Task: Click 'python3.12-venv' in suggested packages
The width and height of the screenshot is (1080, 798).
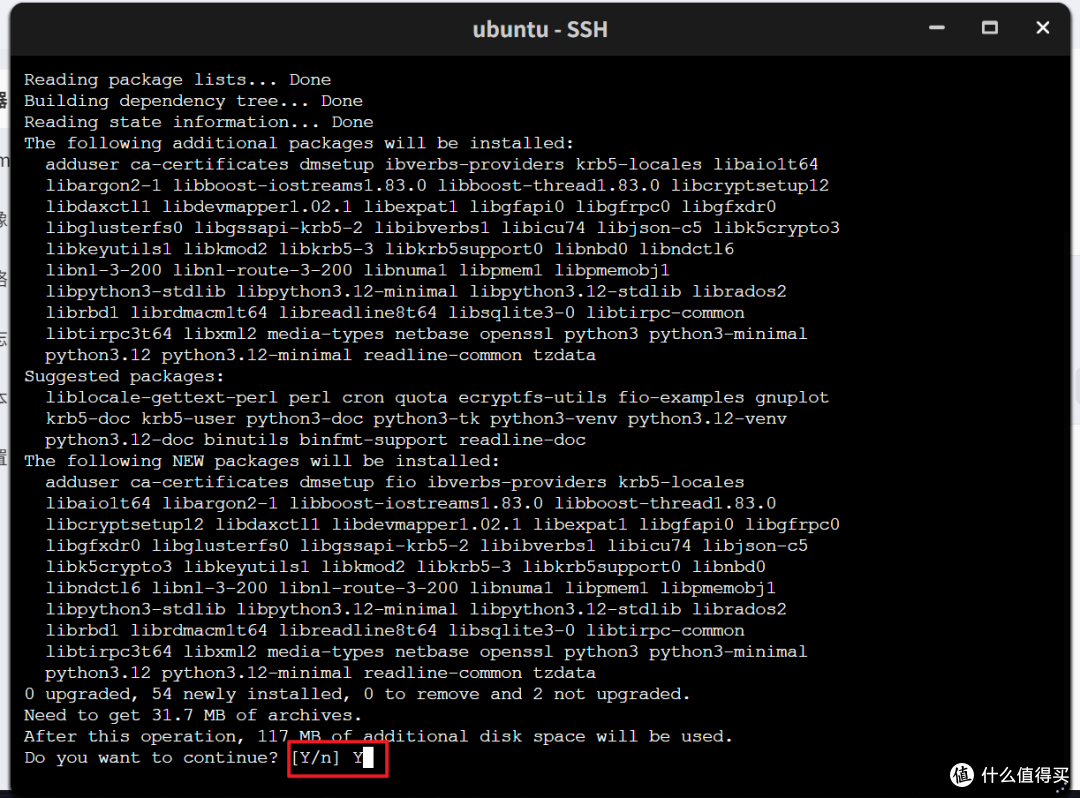Action: (x=707, y=419)
